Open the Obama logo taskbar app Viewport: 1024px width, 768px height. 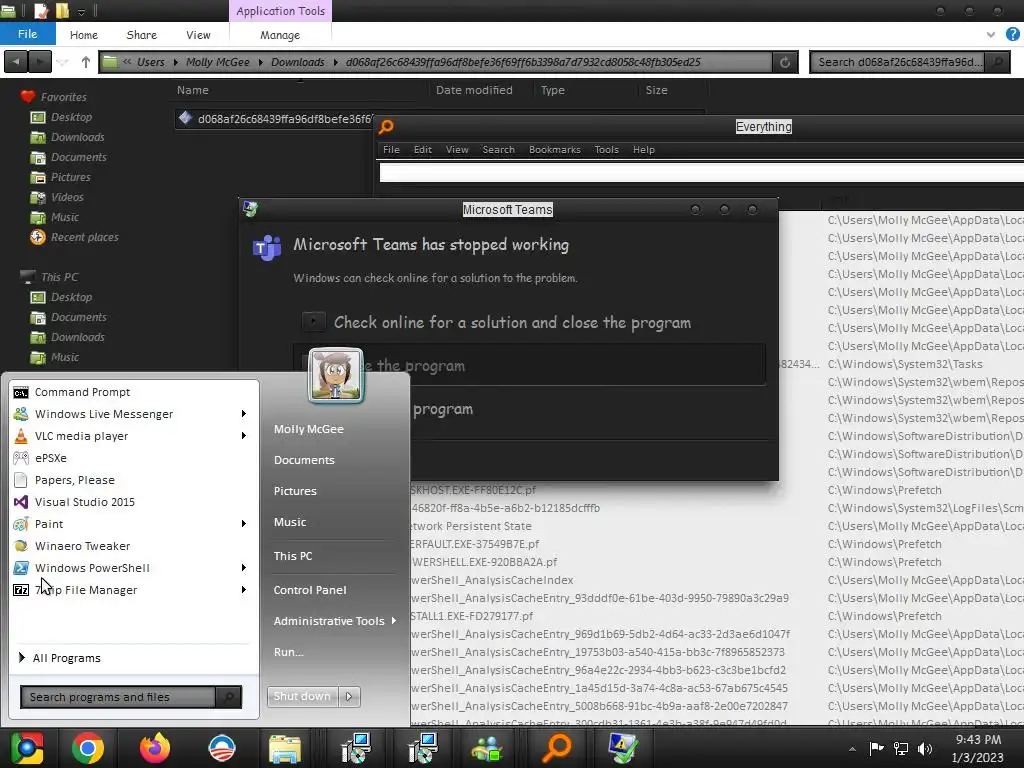tap(221, 748)
